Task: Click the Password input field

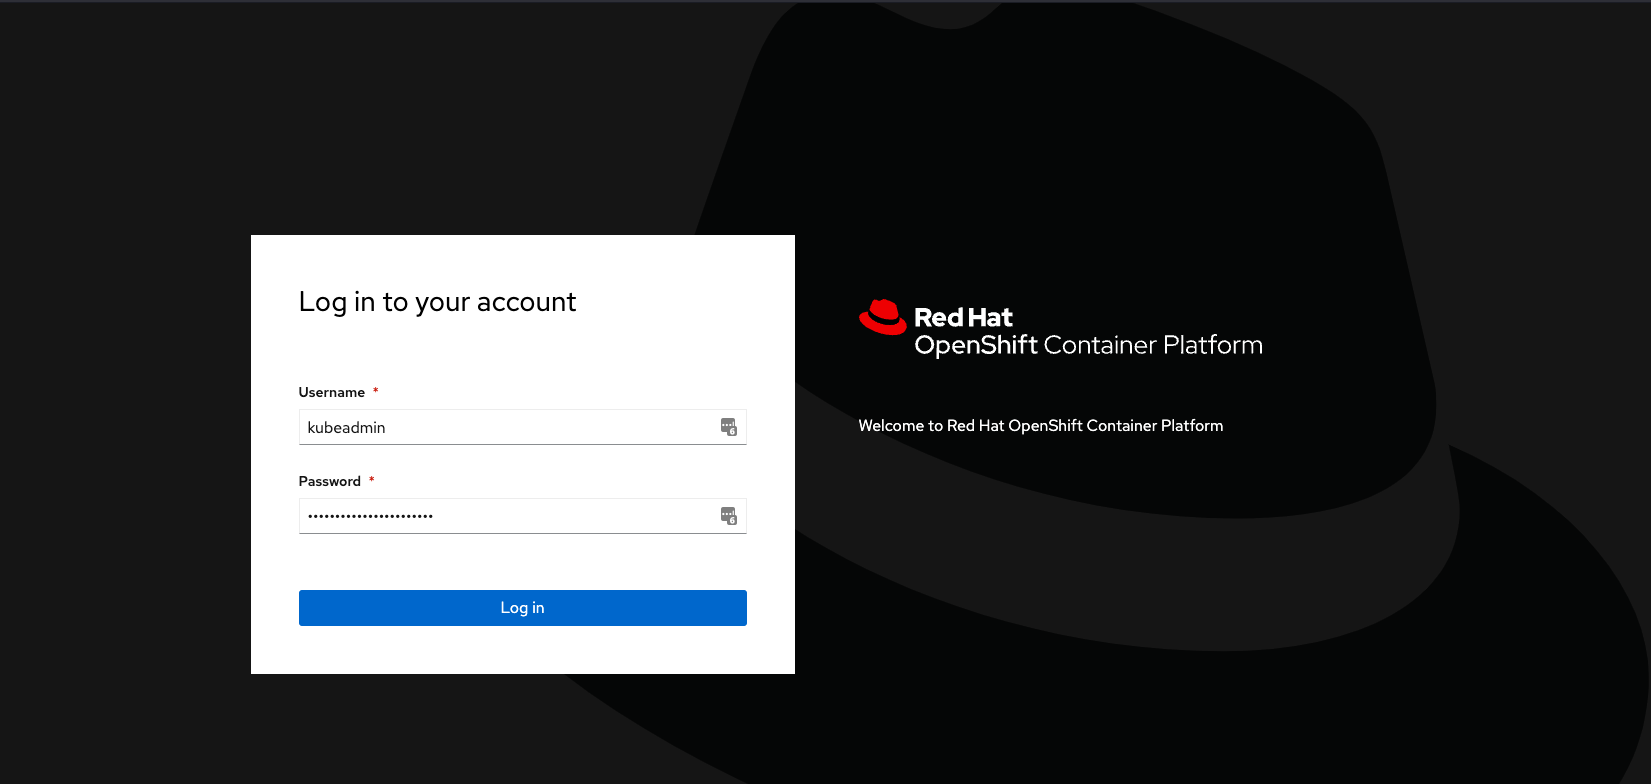Action: pyautogui.click(x=522, y=516)
